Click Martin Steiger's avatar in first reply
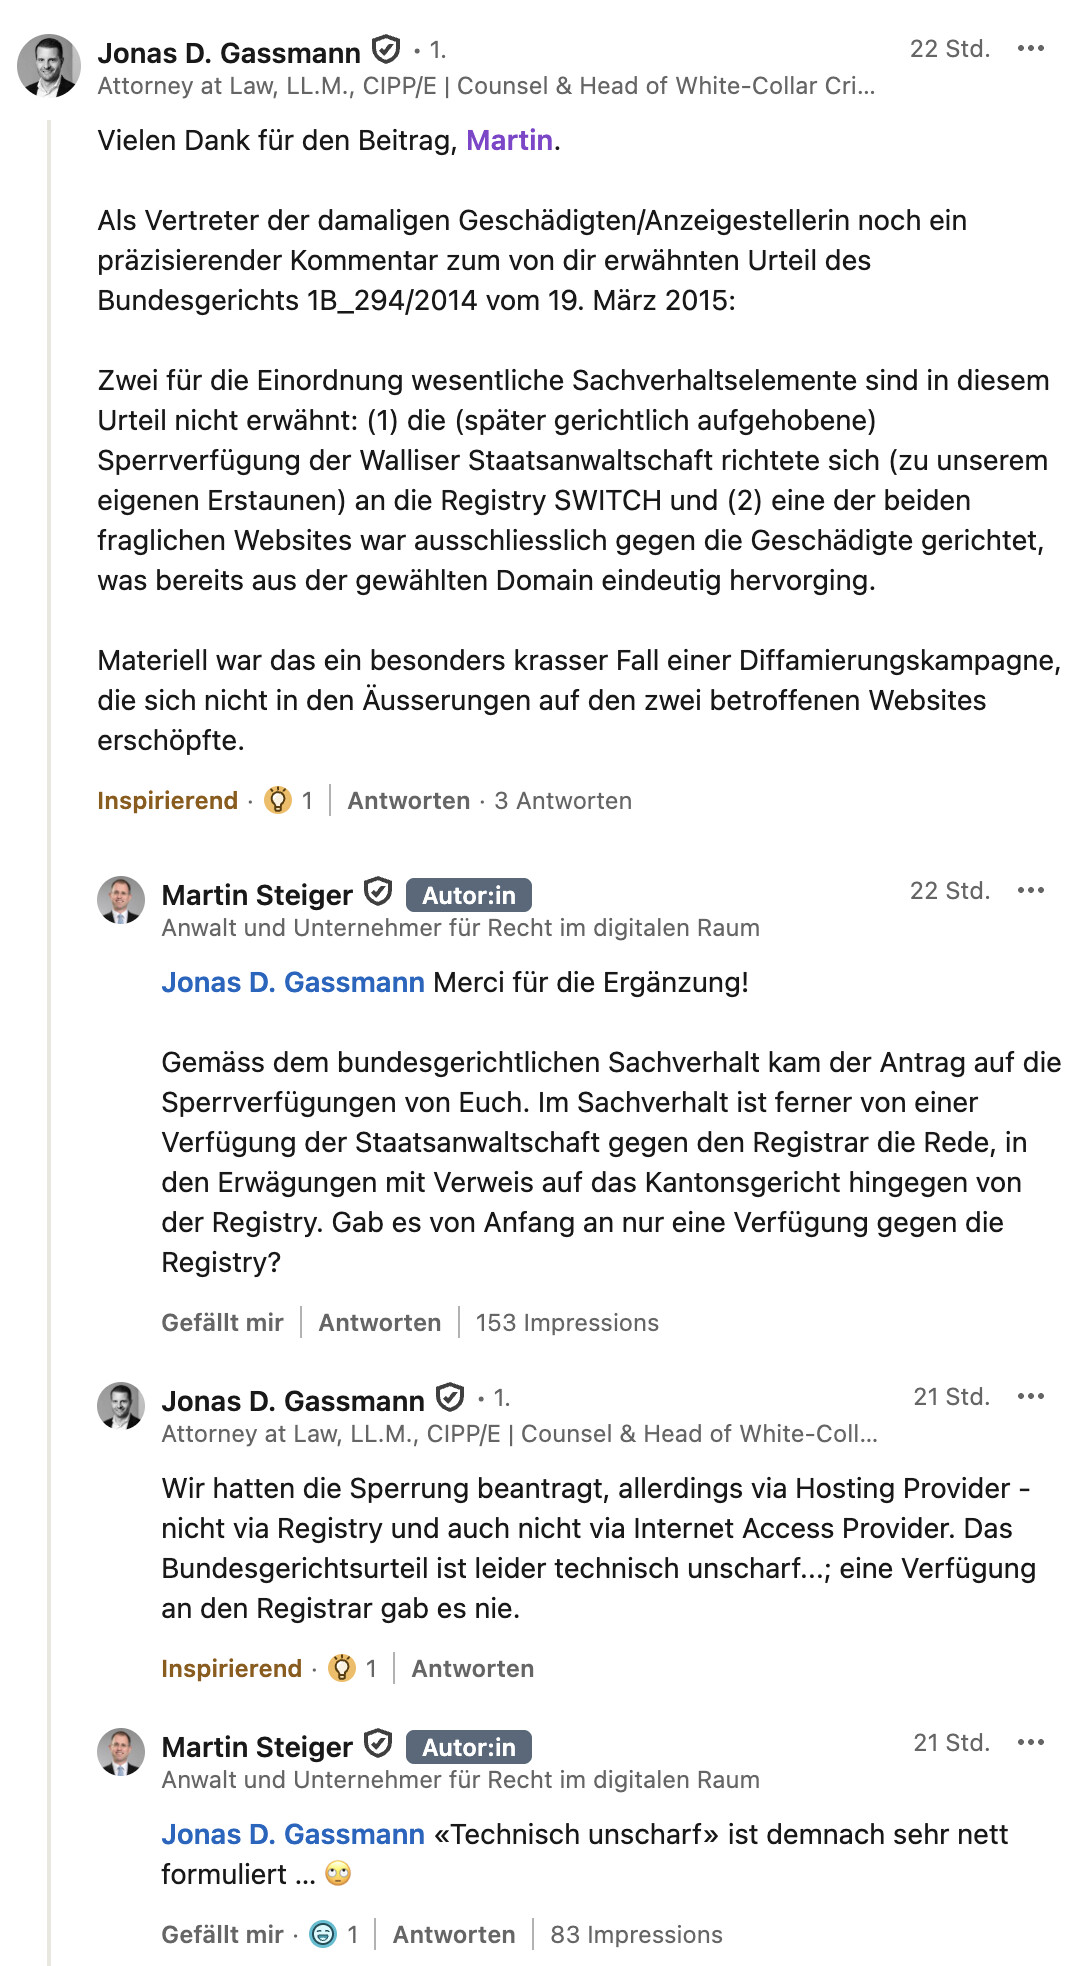The width and height of the screenshot is (1078, 1966). tap(121, 900)
